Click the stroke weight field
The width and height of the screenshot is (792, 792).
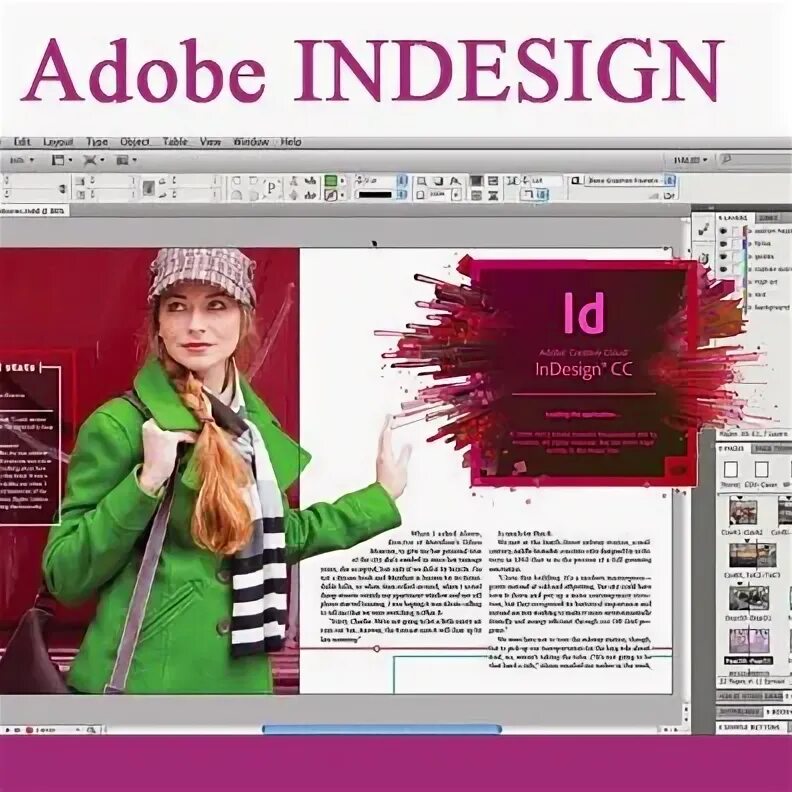(379, 180)
